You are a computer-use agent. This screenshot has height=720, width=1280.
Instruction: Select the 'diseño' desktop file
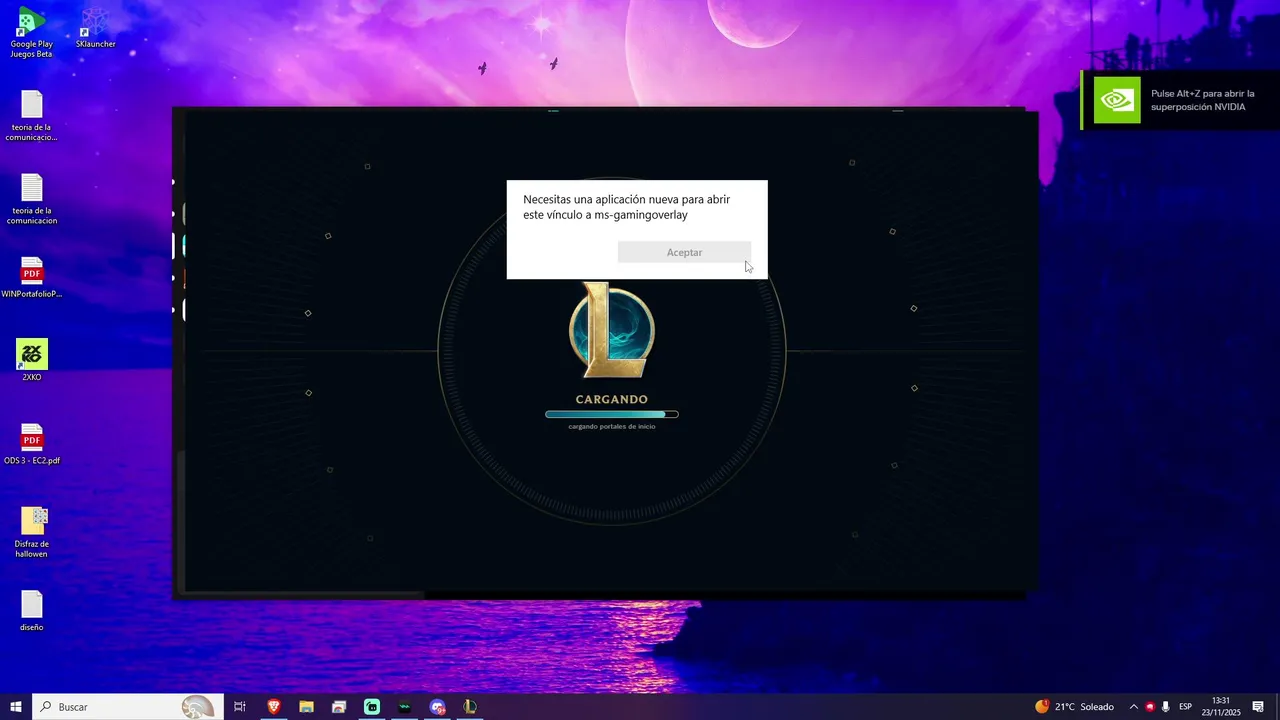click(x=32, y=610)
